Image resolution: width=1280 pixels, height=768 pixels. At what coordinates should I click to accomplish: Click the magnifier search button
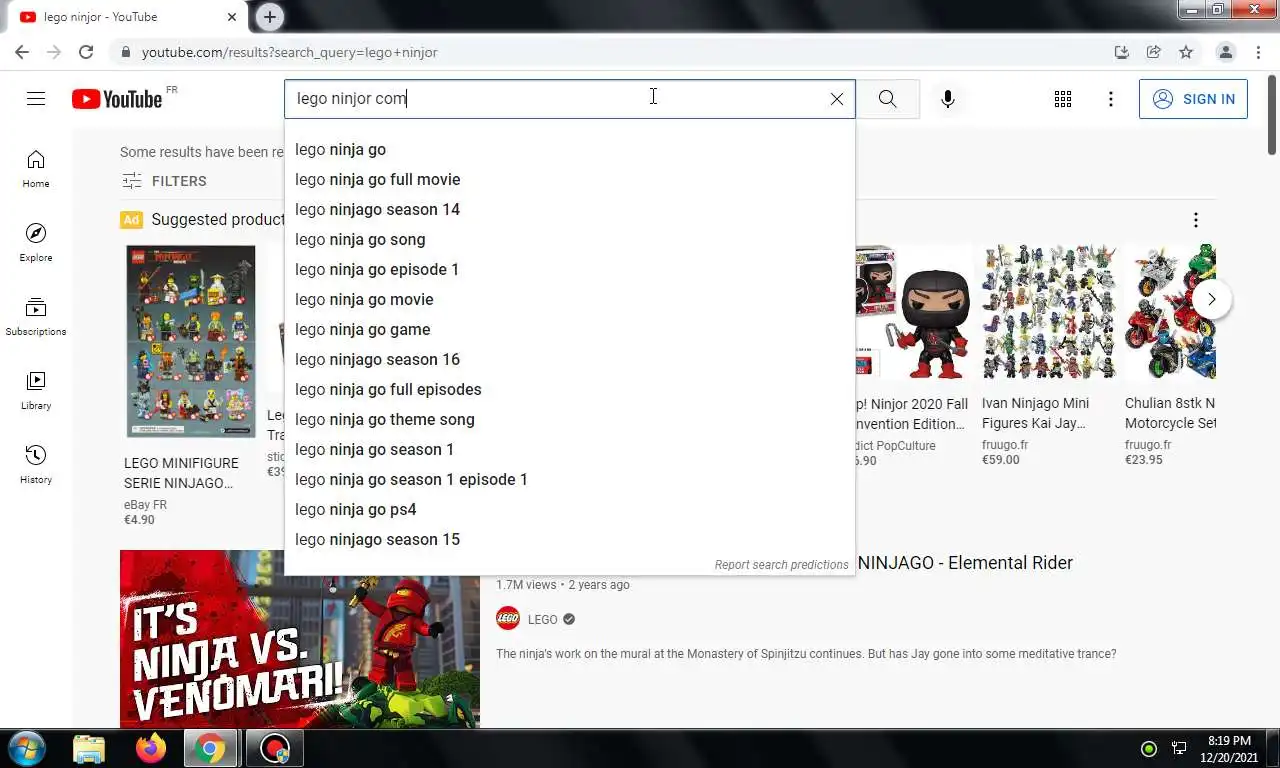(x=887, y=99)
